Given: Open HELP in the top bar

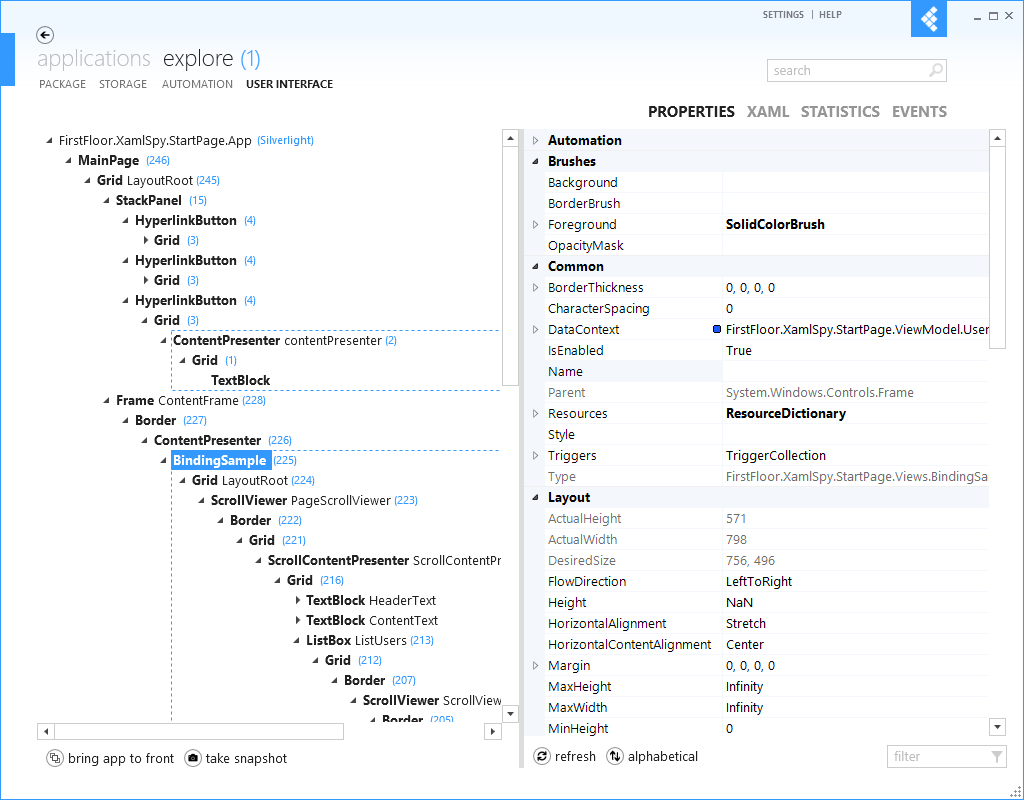Looking at the screenshot, I should tap(830, 14).
